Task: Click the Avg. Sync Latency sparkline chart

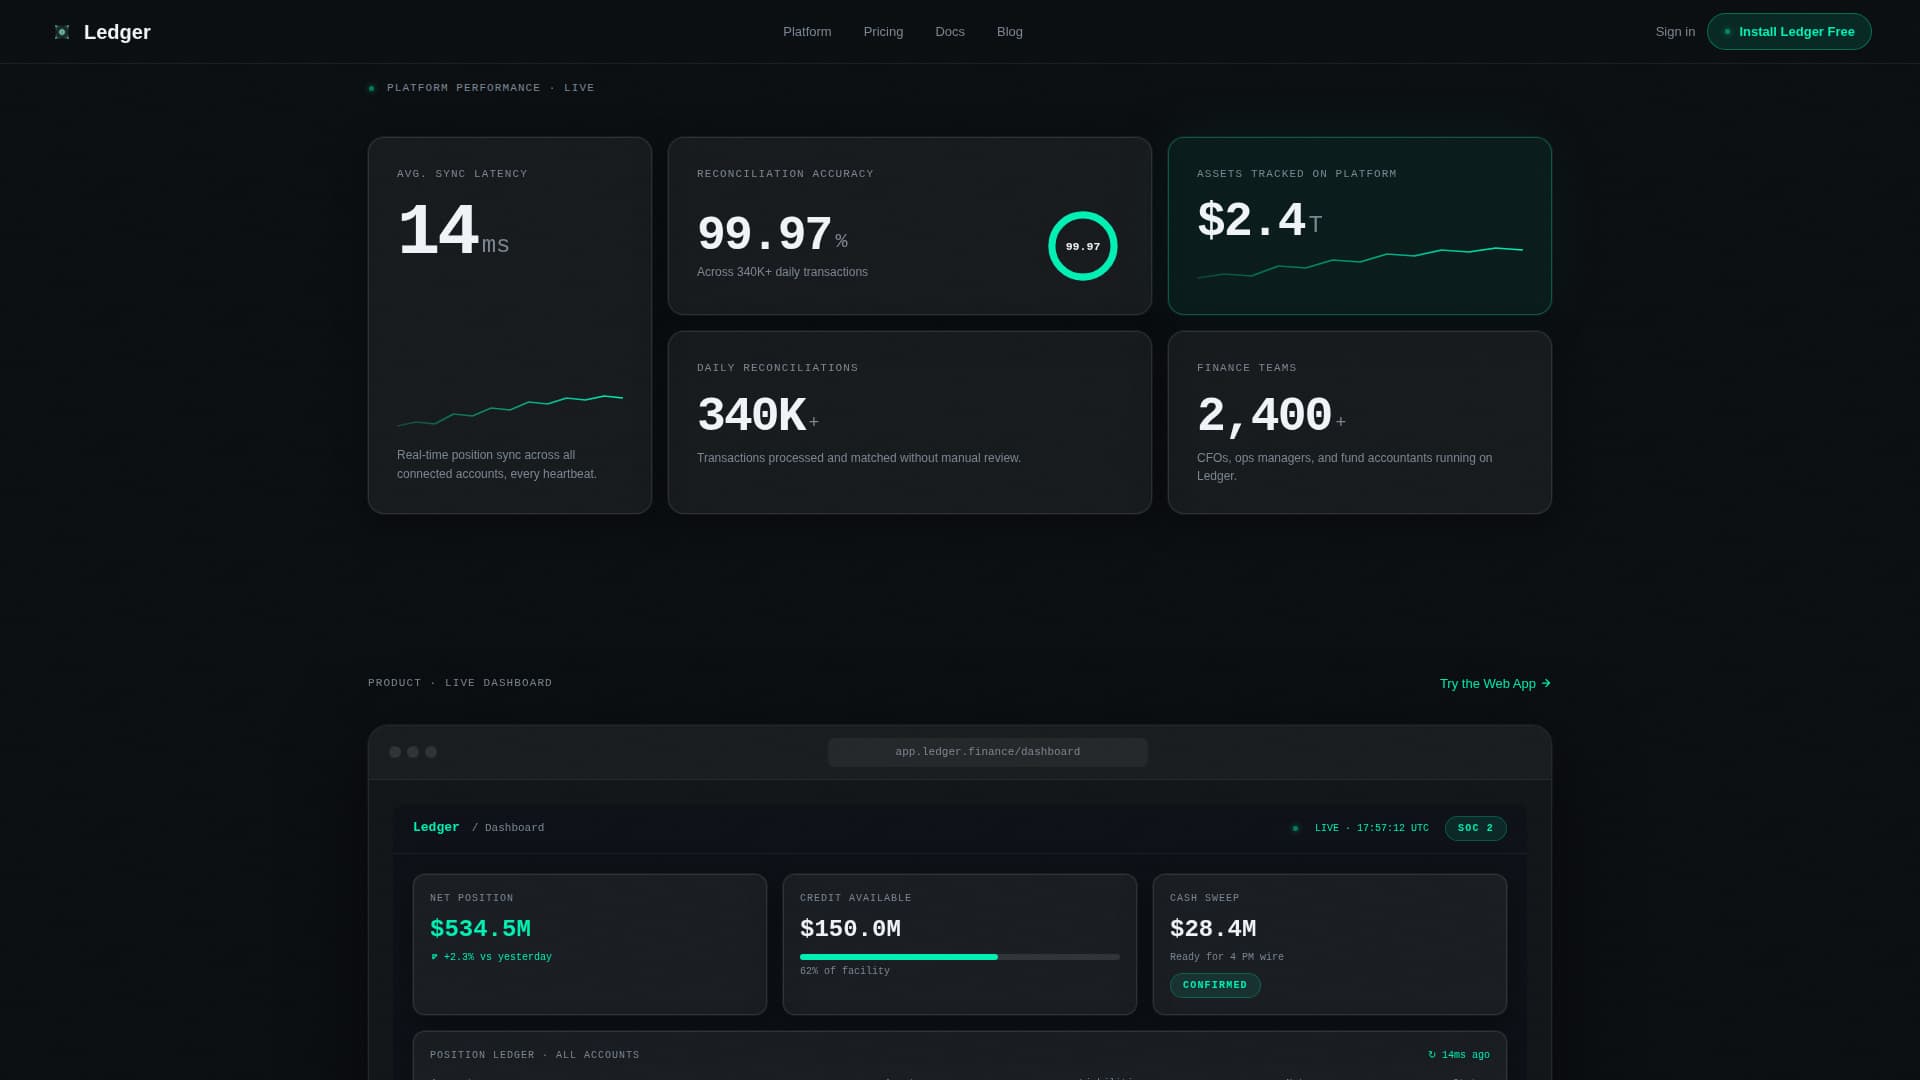Action: 510,411
